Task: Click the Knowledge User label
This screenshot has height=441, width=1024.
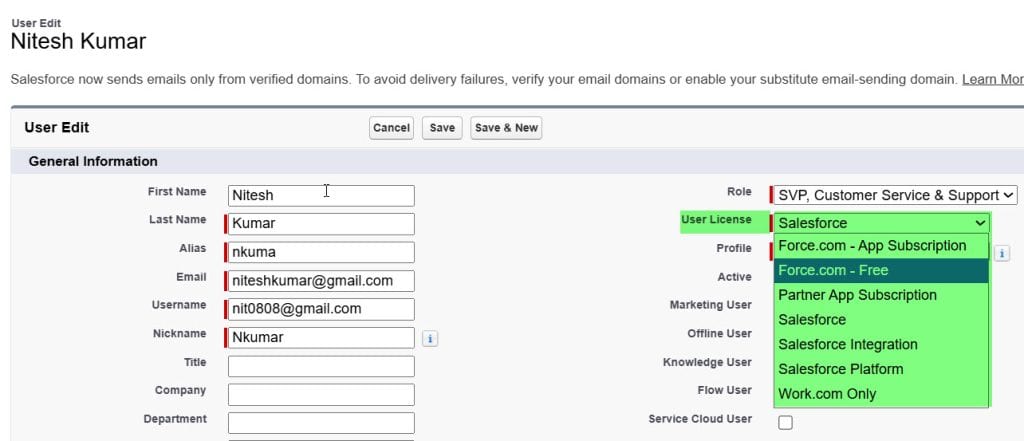Action: (707, 362)
